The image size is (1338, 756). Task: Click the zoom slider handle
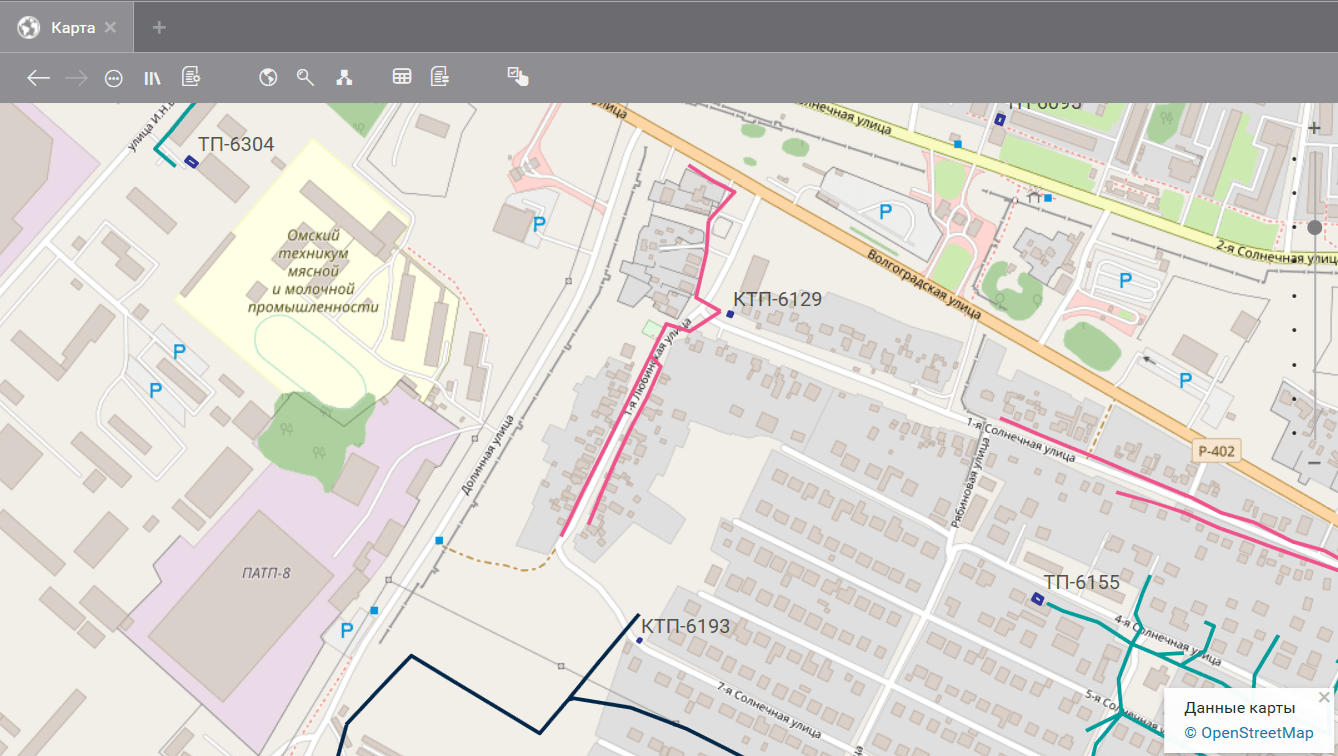1314,228
